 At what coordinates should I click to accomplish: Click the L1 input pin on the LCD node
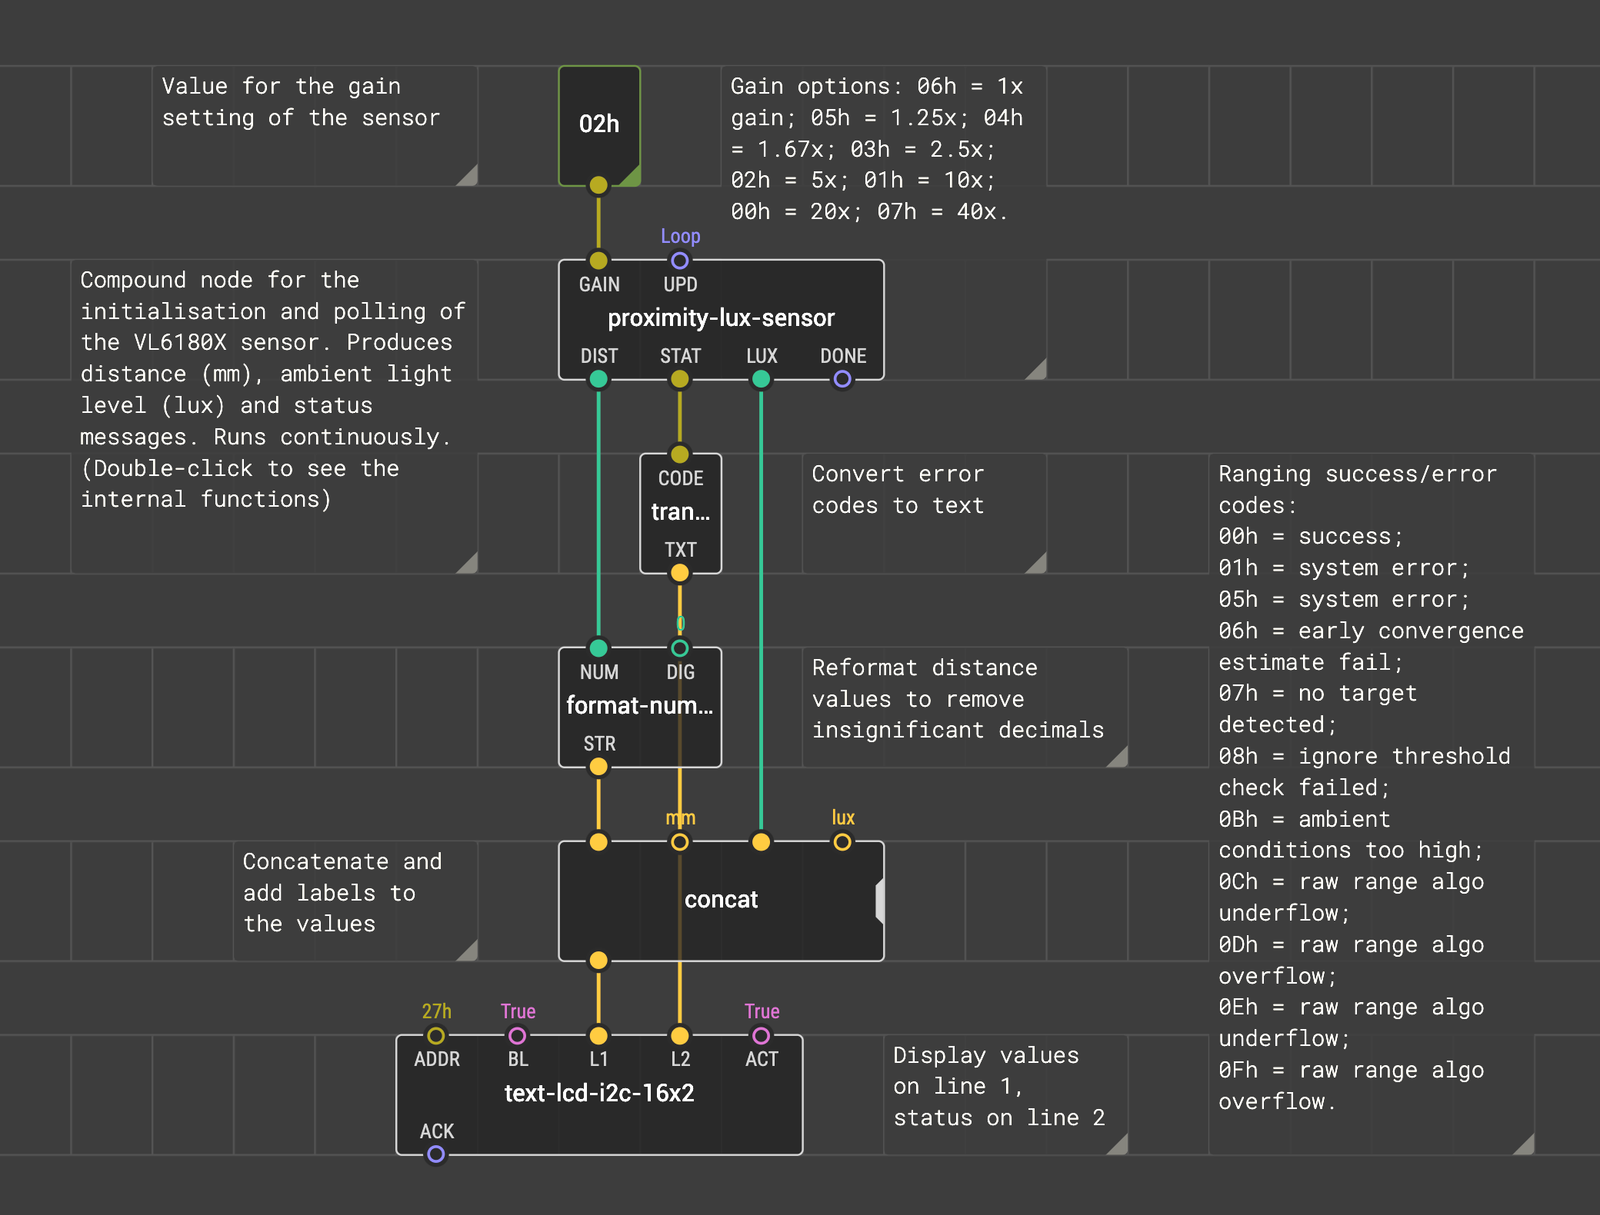coord(598,1036)
